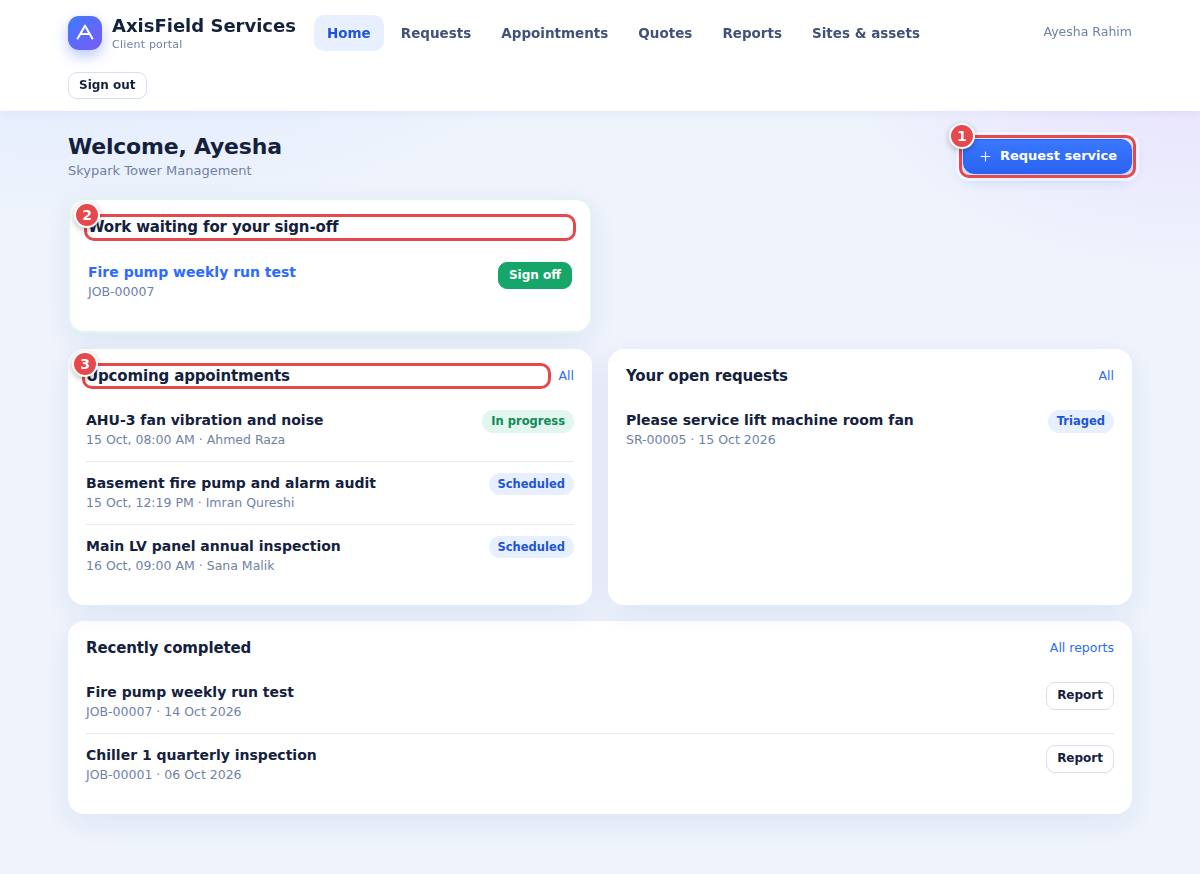This screenshot has height=874, width=1200.
Task: Open Main LV panel annual inspection
Action: pyautogui.click(x=213, y=546)
